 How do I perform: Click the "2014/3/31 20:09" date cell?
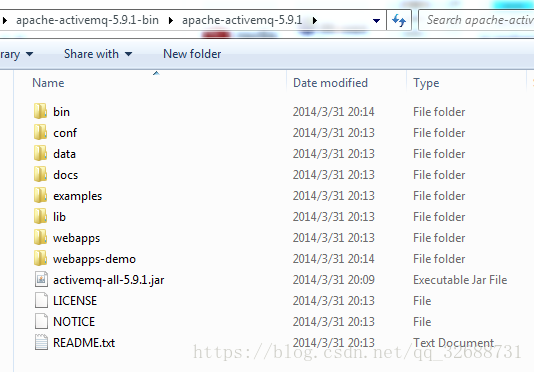click(x=333, y=280)
